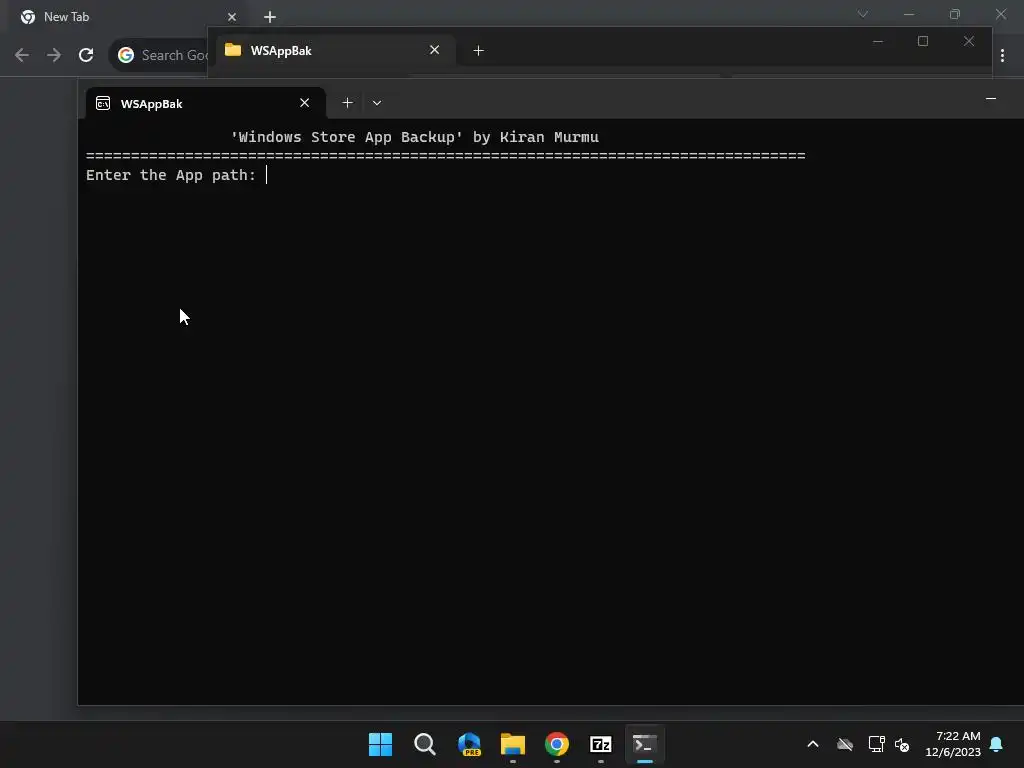1024x768 pixels.
Task: Open a new terminal tab with plus button
Action: [x=347, y=103]
